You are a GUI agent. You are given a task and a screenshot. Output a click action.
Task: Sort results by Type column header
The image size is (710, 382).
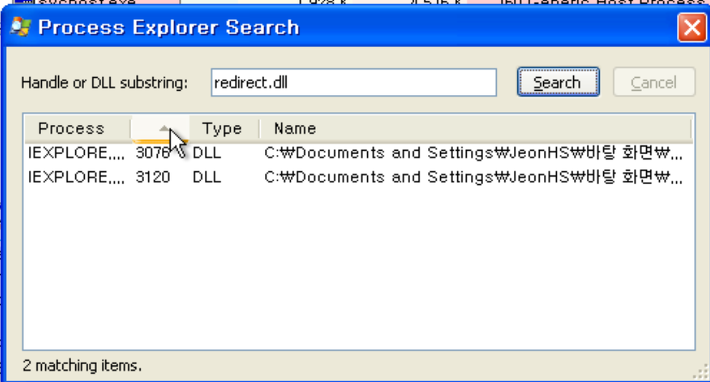[224, 129]
